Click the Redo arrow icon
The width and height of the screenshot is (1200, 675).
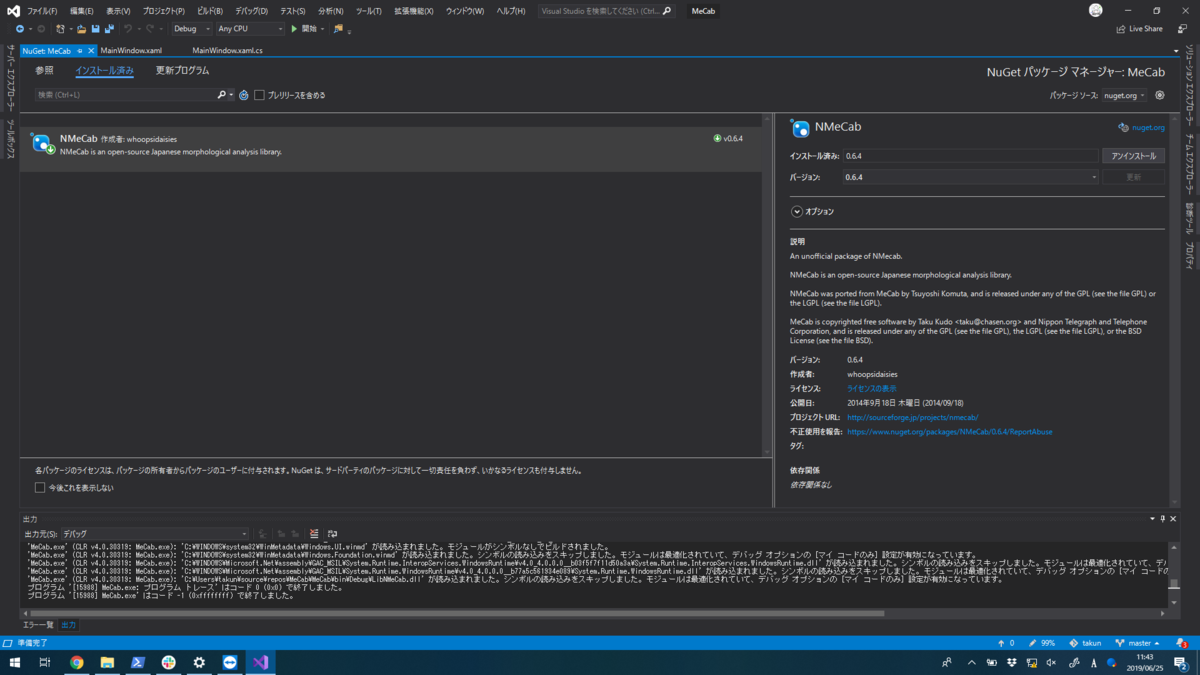click(149, 29)
